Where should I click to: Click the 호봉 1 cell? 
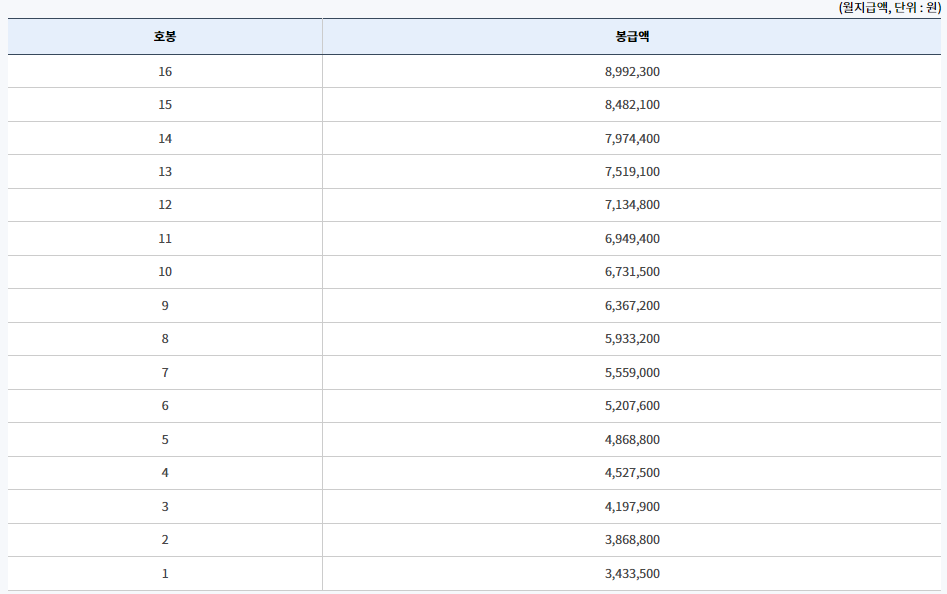click(x=165, y=573)
